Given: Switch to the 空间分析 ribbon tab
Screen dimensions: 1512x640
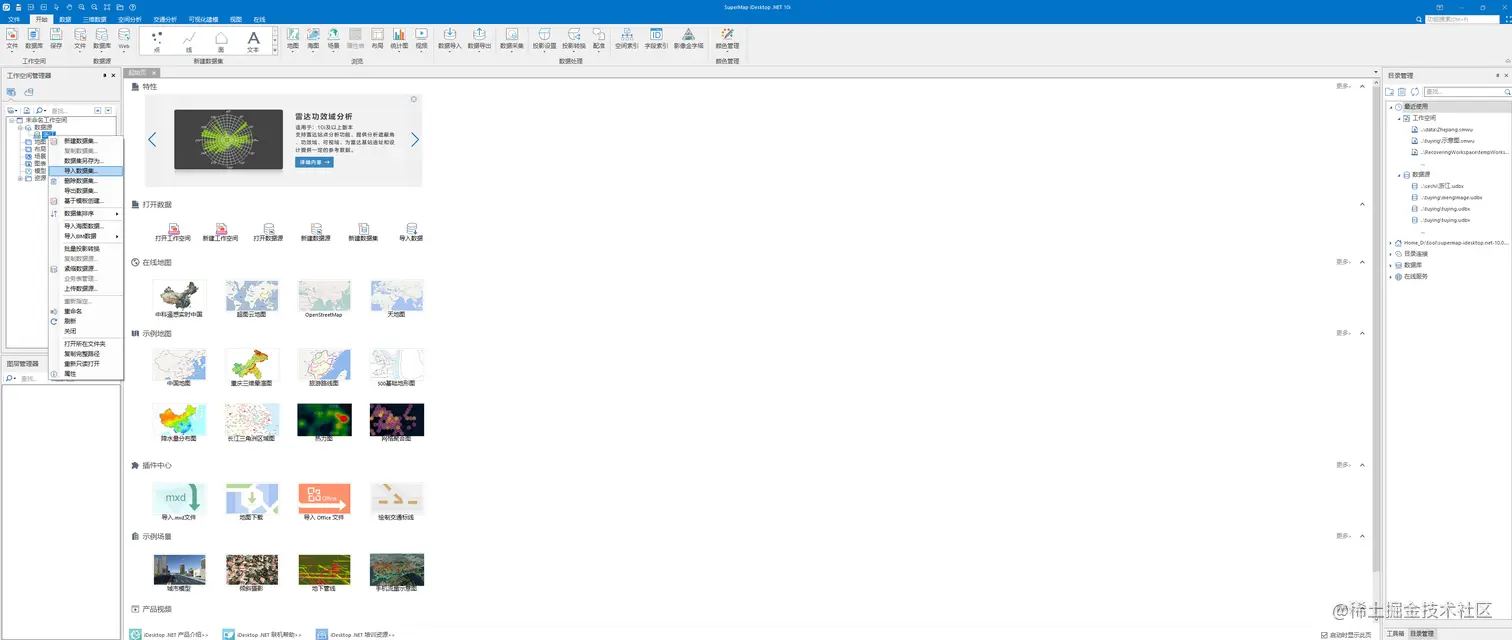Looking at the screenshot, I should pos(130,19).
